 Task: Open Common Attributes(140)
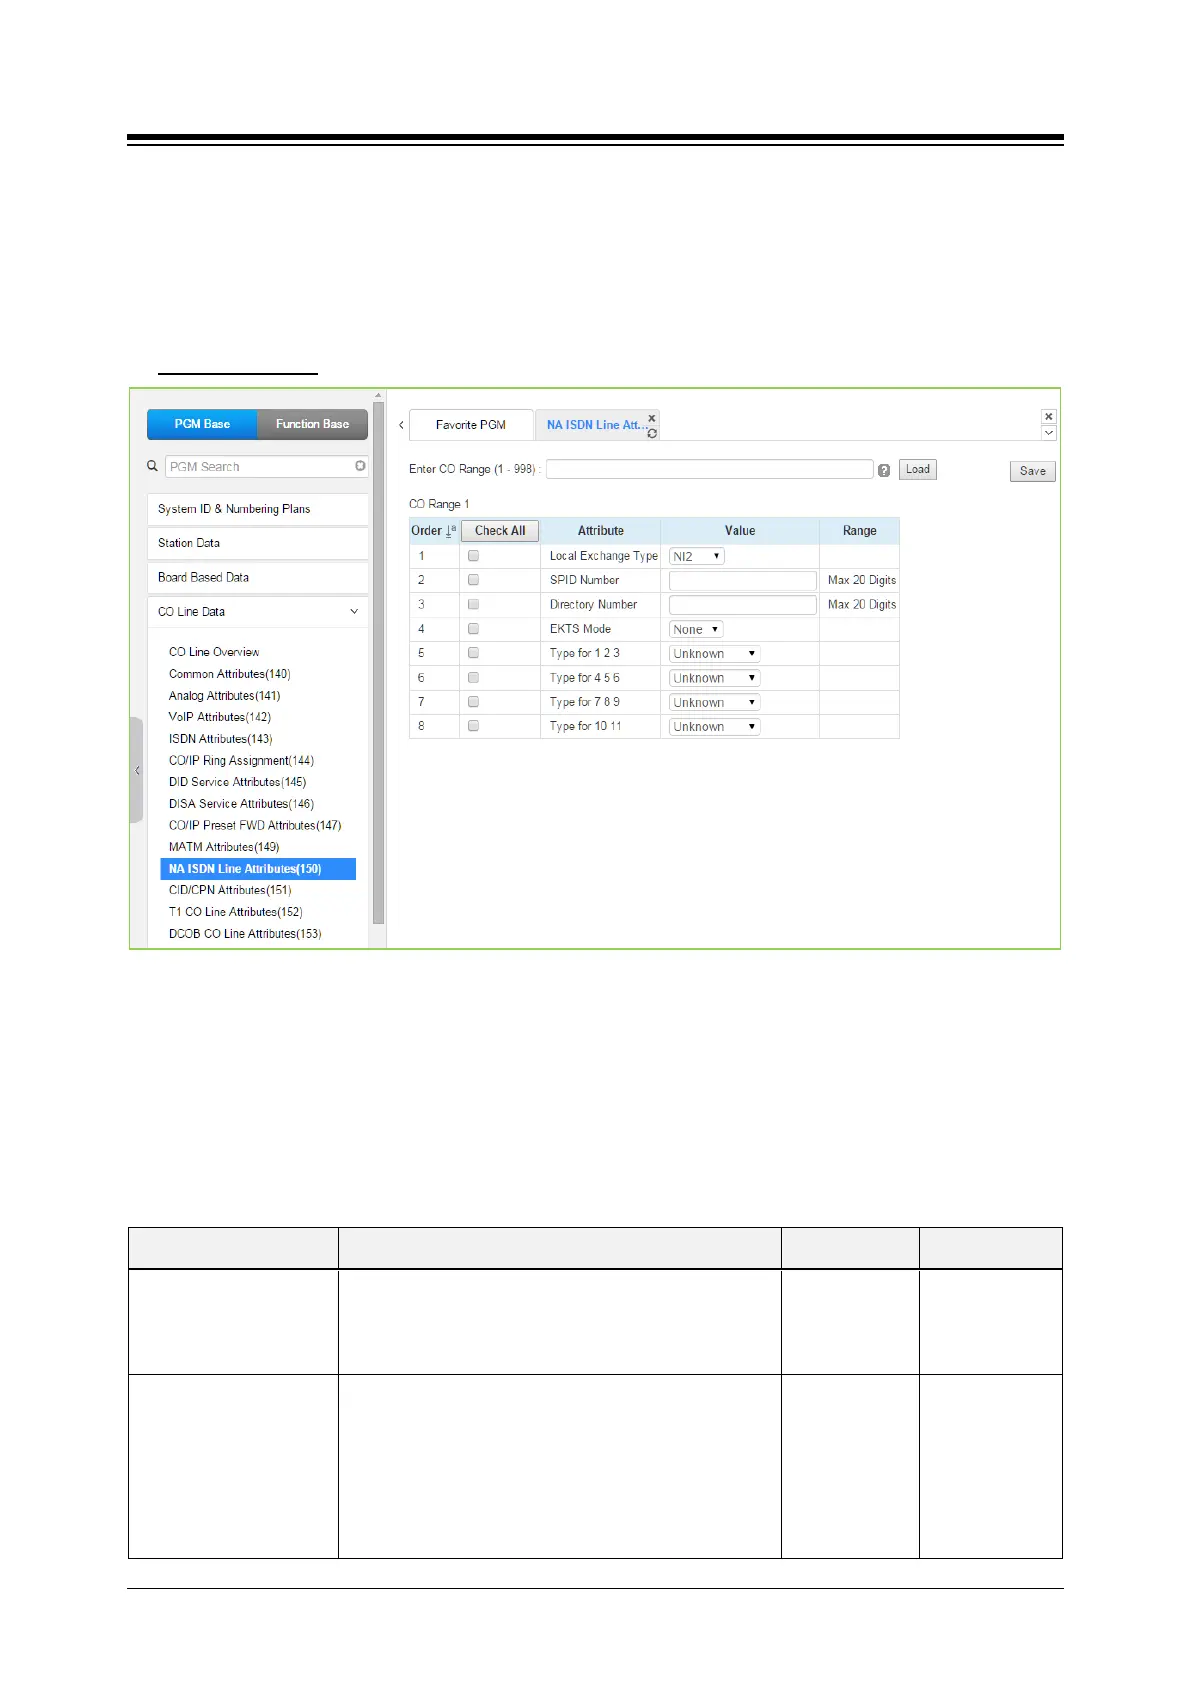(229, 674)
